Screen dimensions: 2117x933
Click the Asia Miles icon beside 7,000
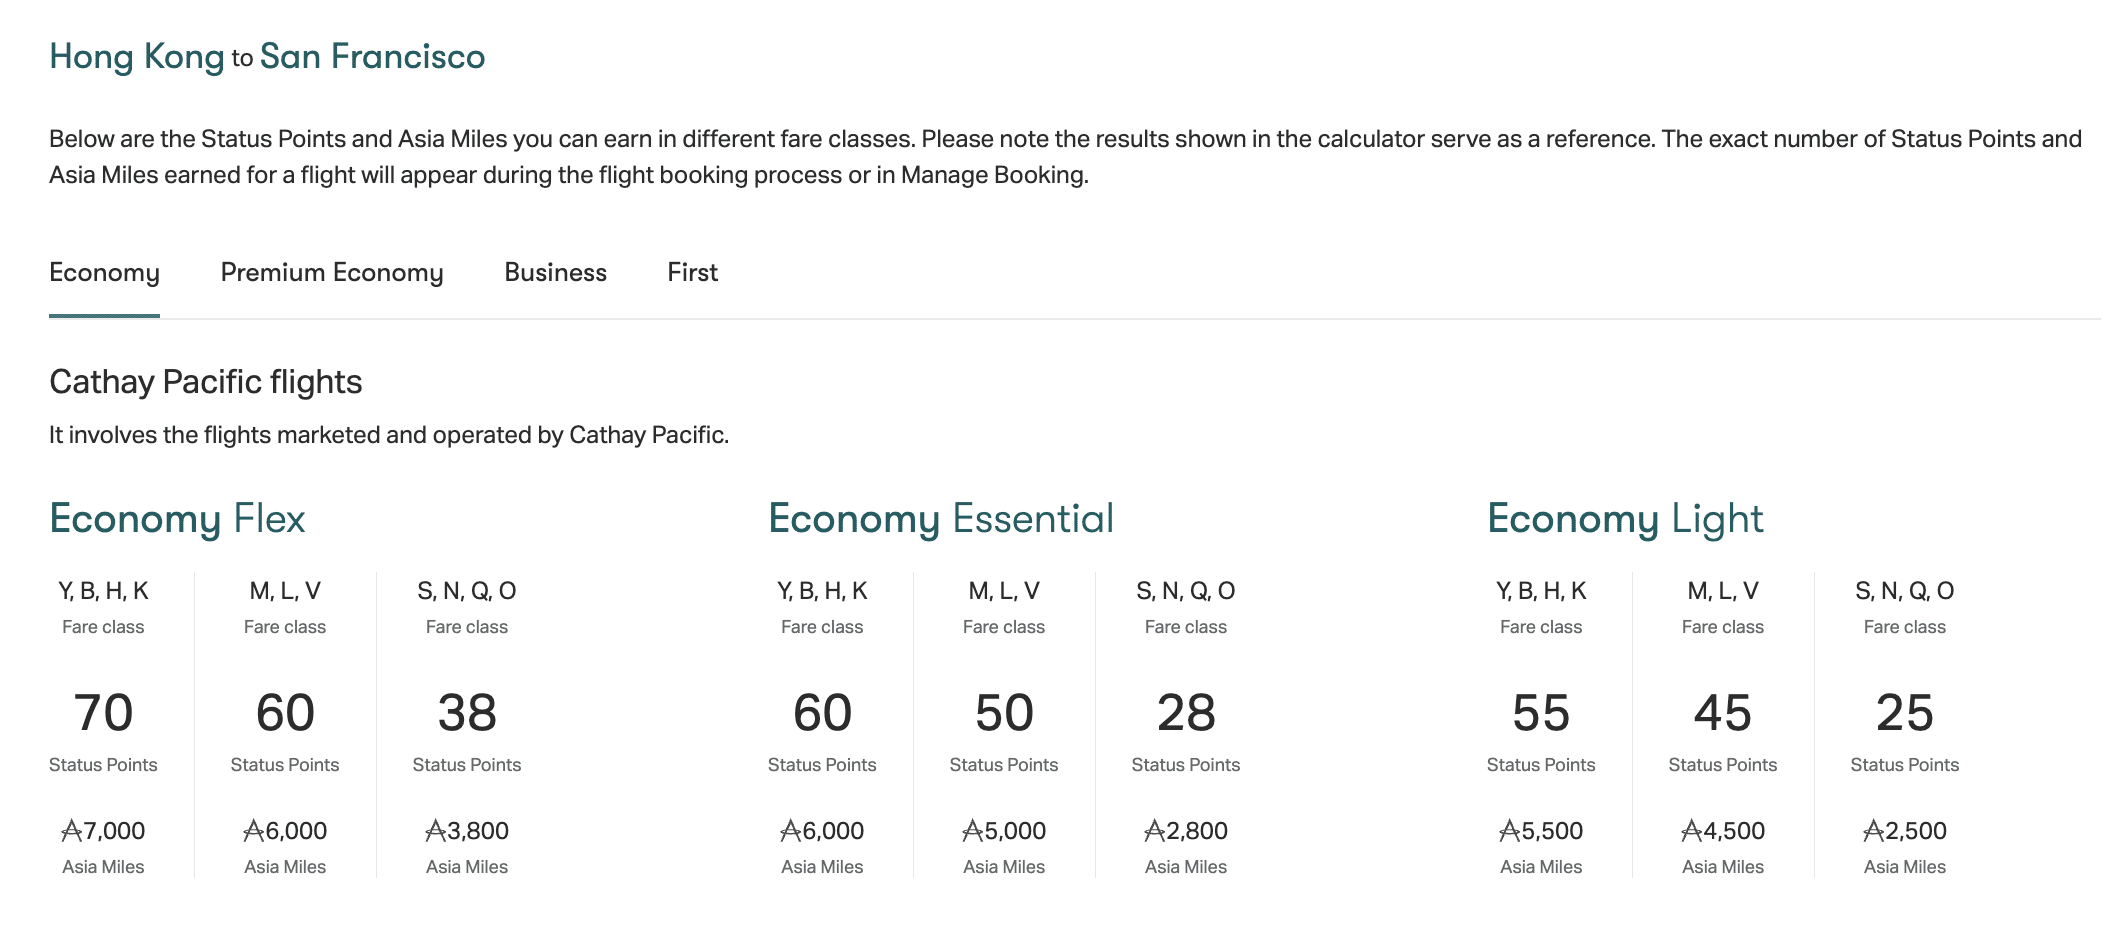(71, 831)
